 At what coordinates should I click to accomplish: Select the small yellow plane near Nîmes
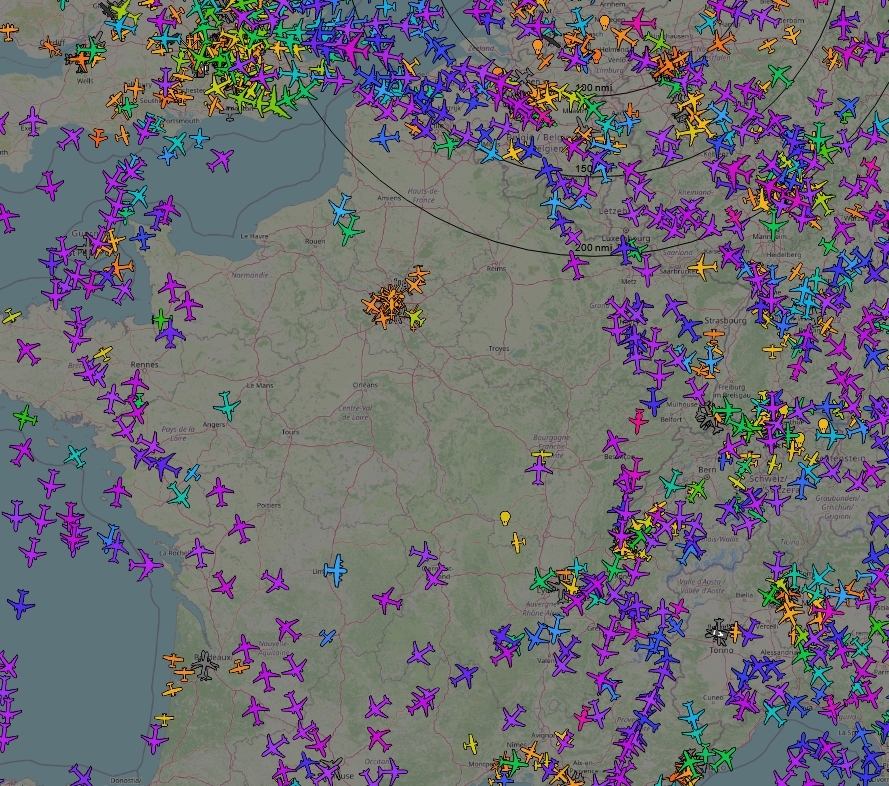(471, 743)
